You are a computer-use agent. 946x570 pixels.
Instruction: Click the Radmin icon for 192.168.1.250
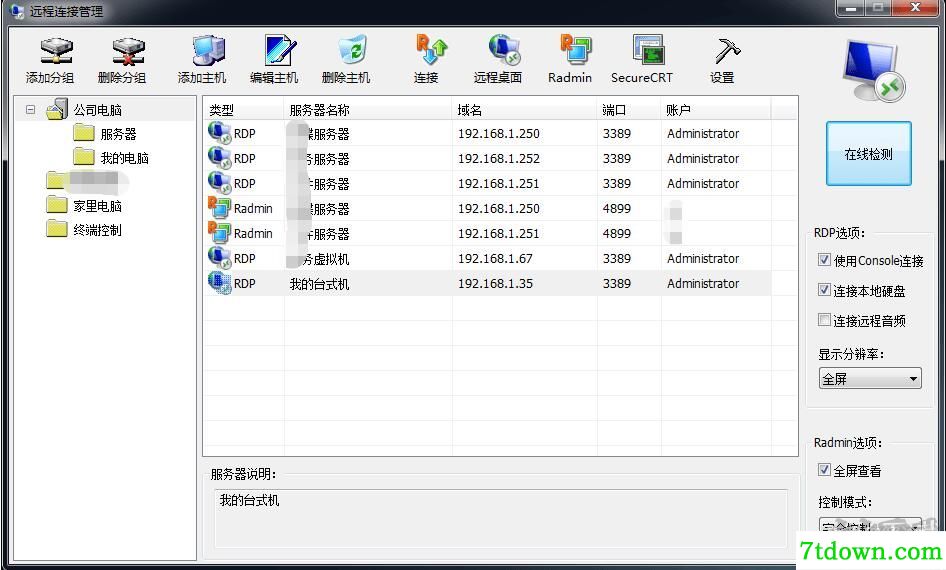(x=219, y=207)
